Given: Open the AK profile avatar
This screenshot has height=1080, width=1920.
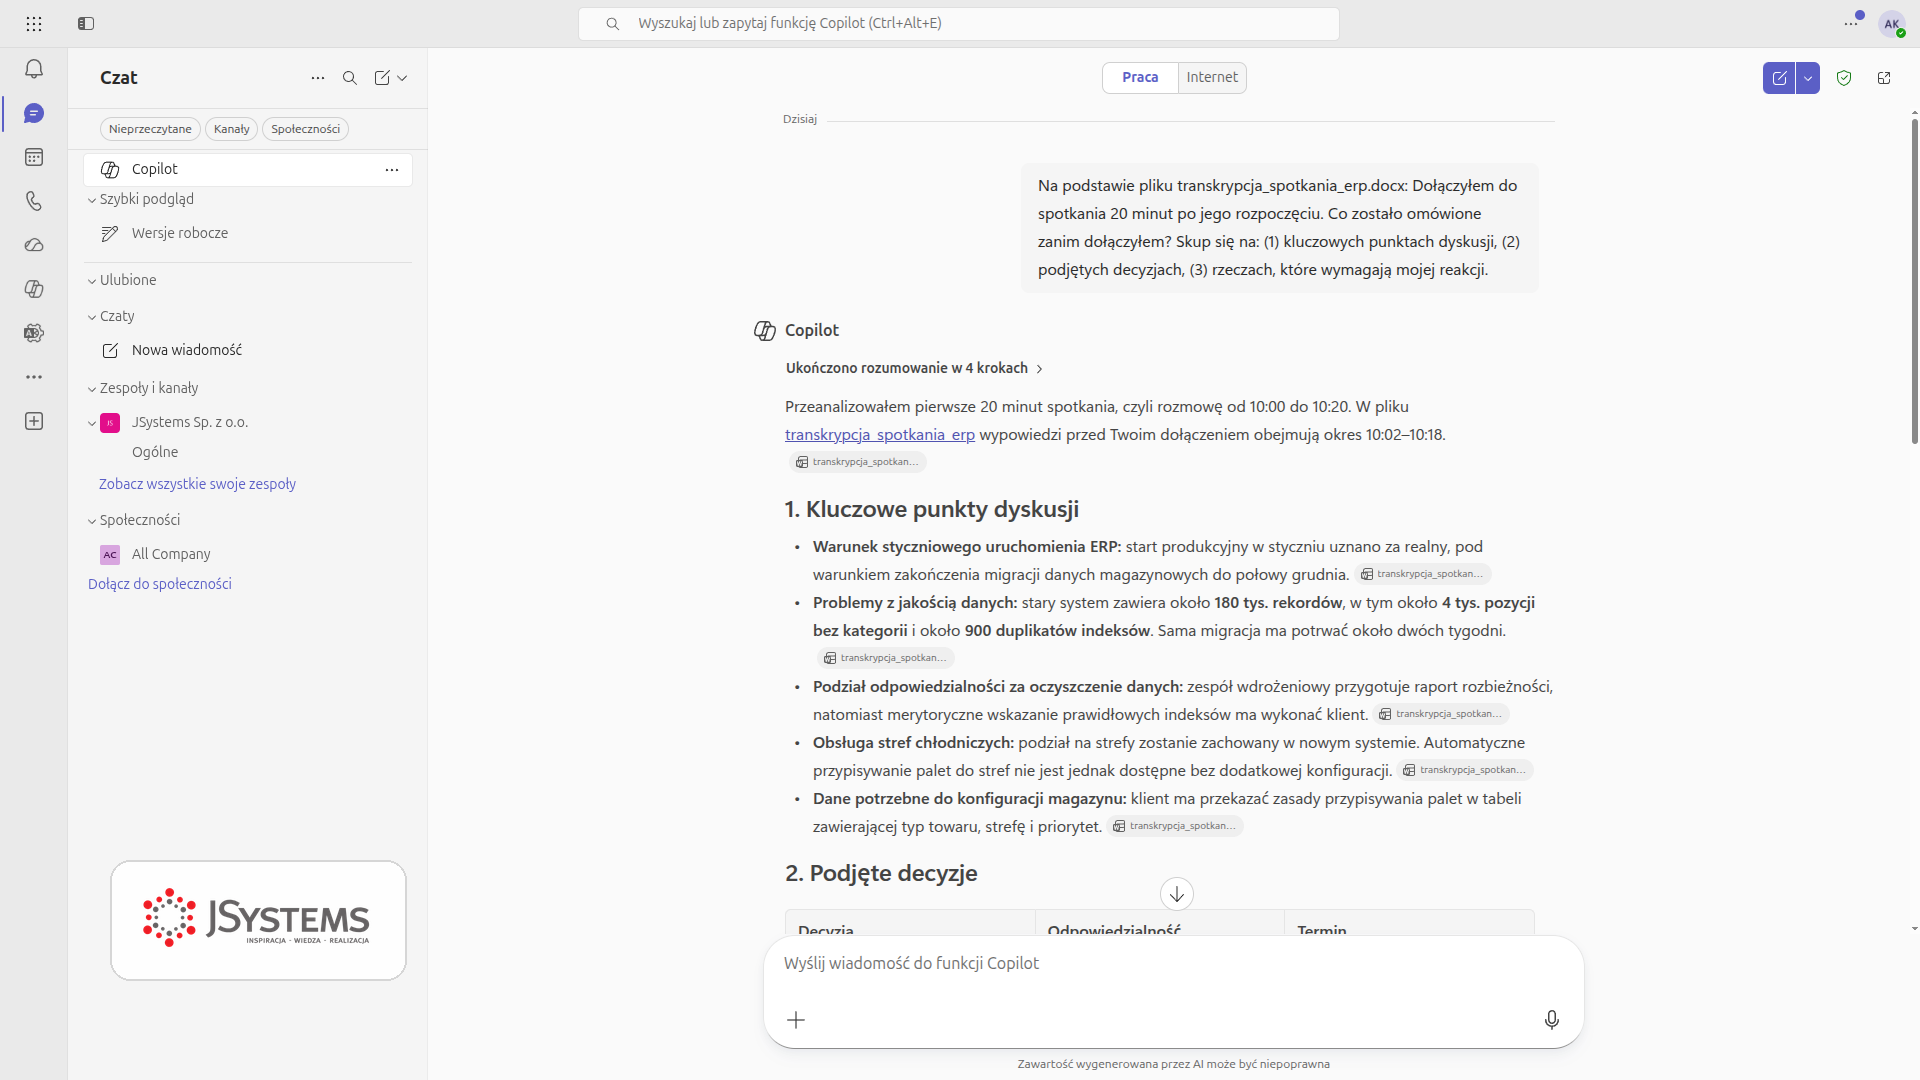Looking at the screenshot, I should pyautogui.click(x=1892, y=24).
